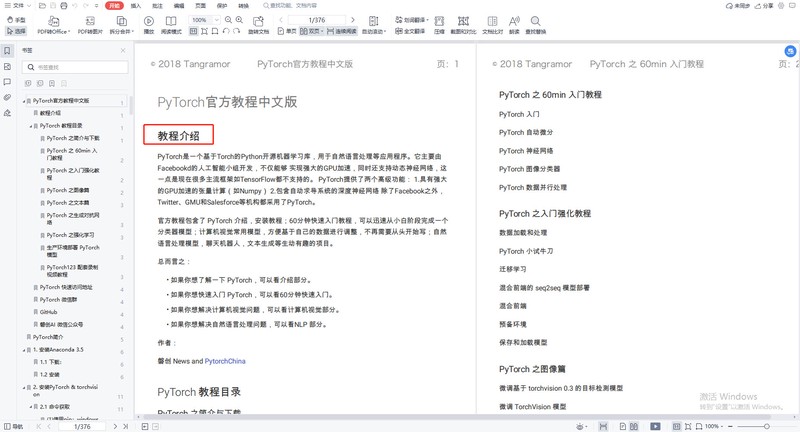
Task: Open the attachments paperclip panel
Action: coord(7,97)
